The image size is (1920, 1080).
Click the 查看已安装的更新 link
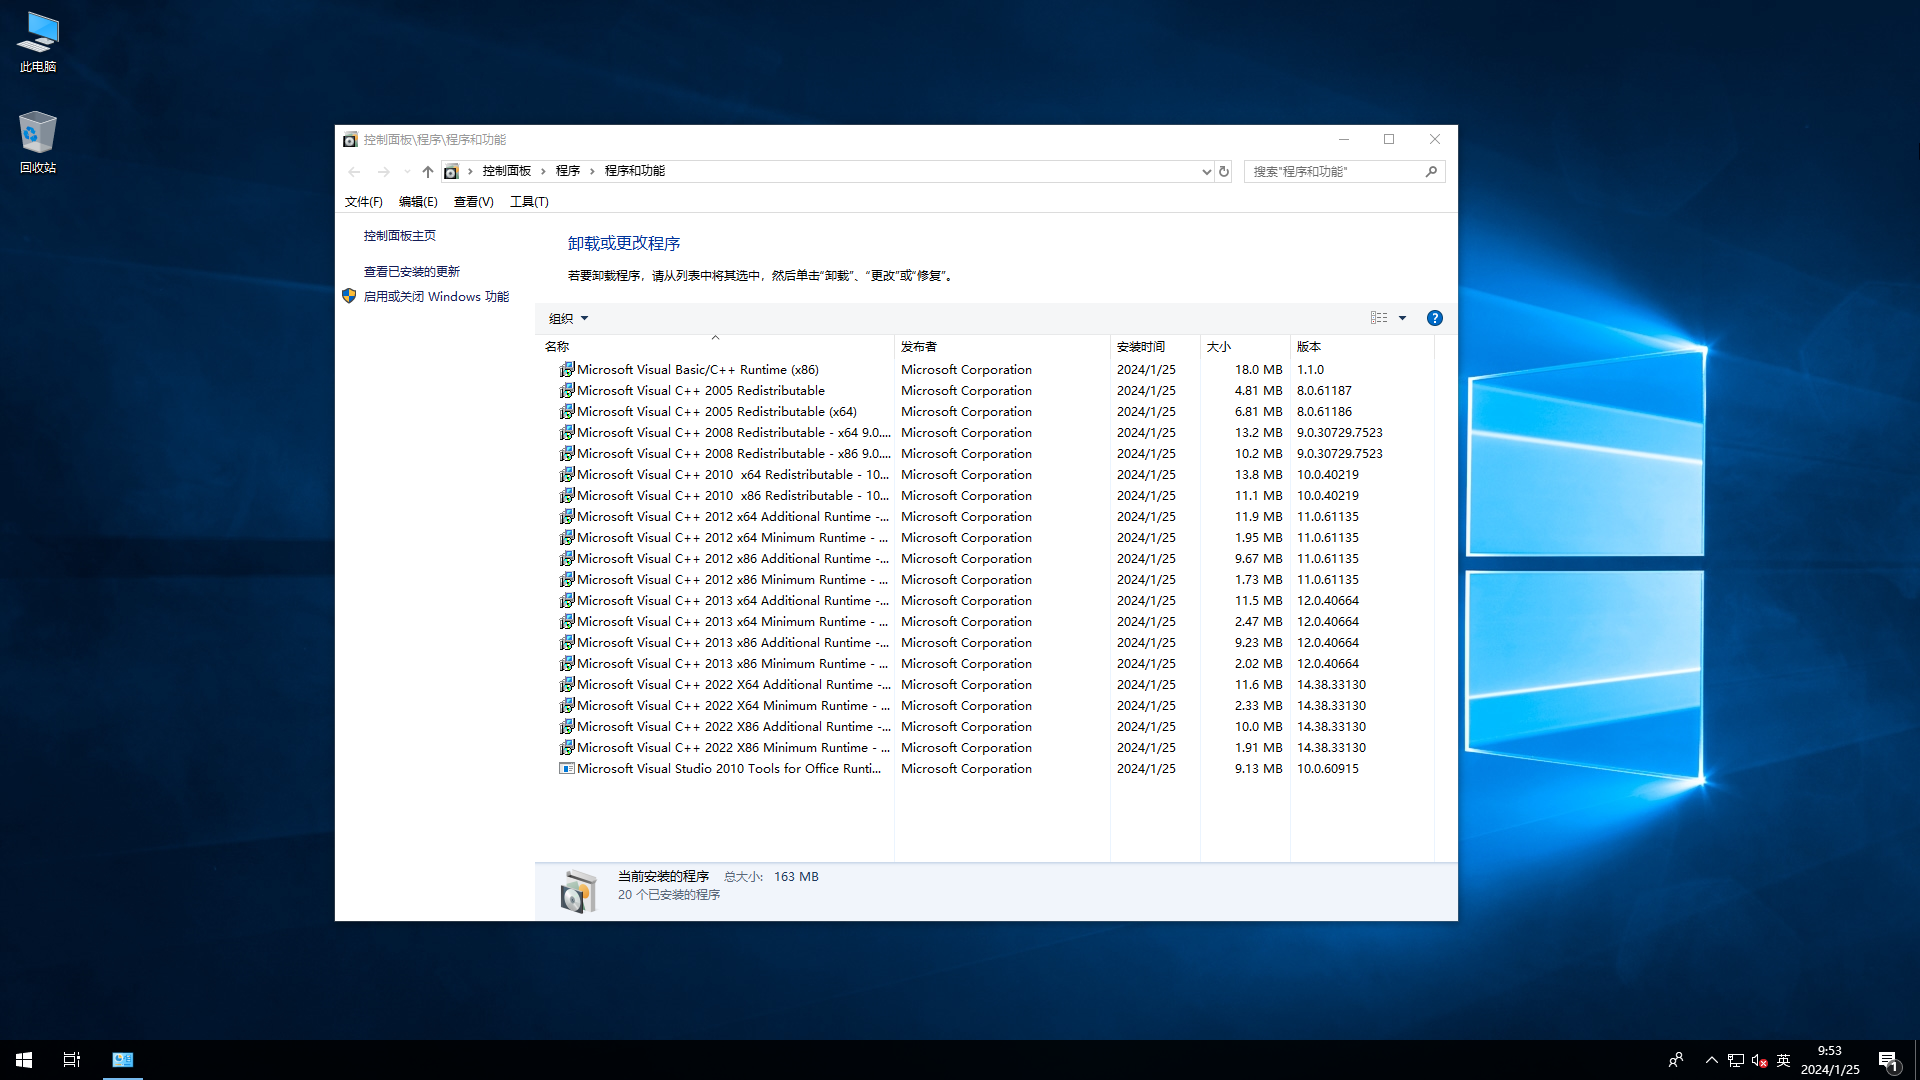click(411, 270)
